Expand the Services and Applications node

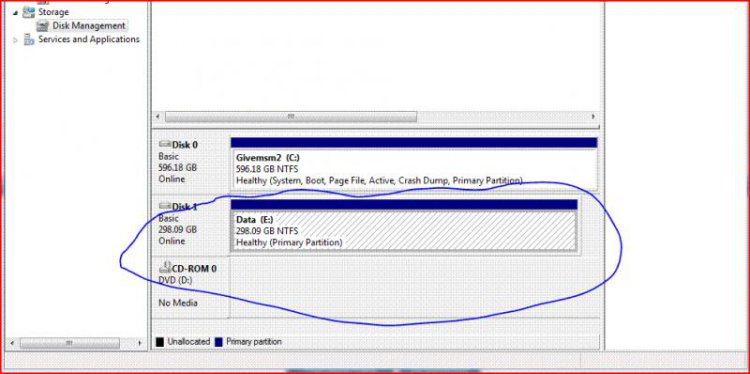(16, 40)
